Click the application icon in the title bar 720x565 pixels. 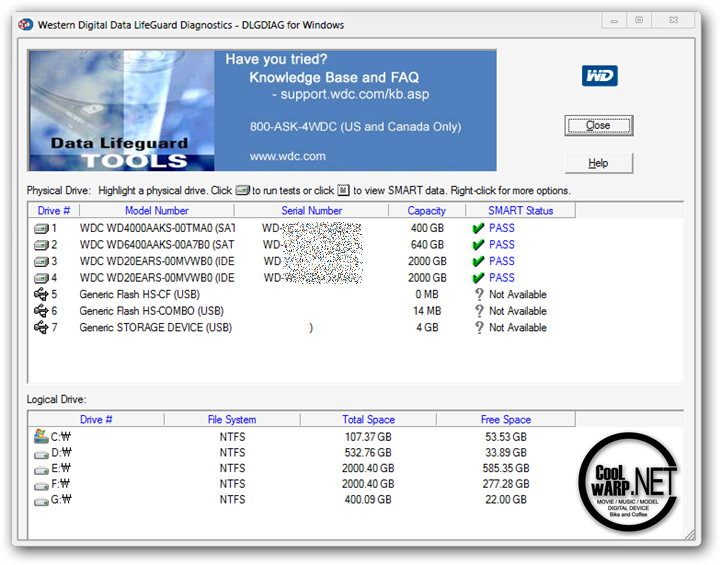[26, 24]
